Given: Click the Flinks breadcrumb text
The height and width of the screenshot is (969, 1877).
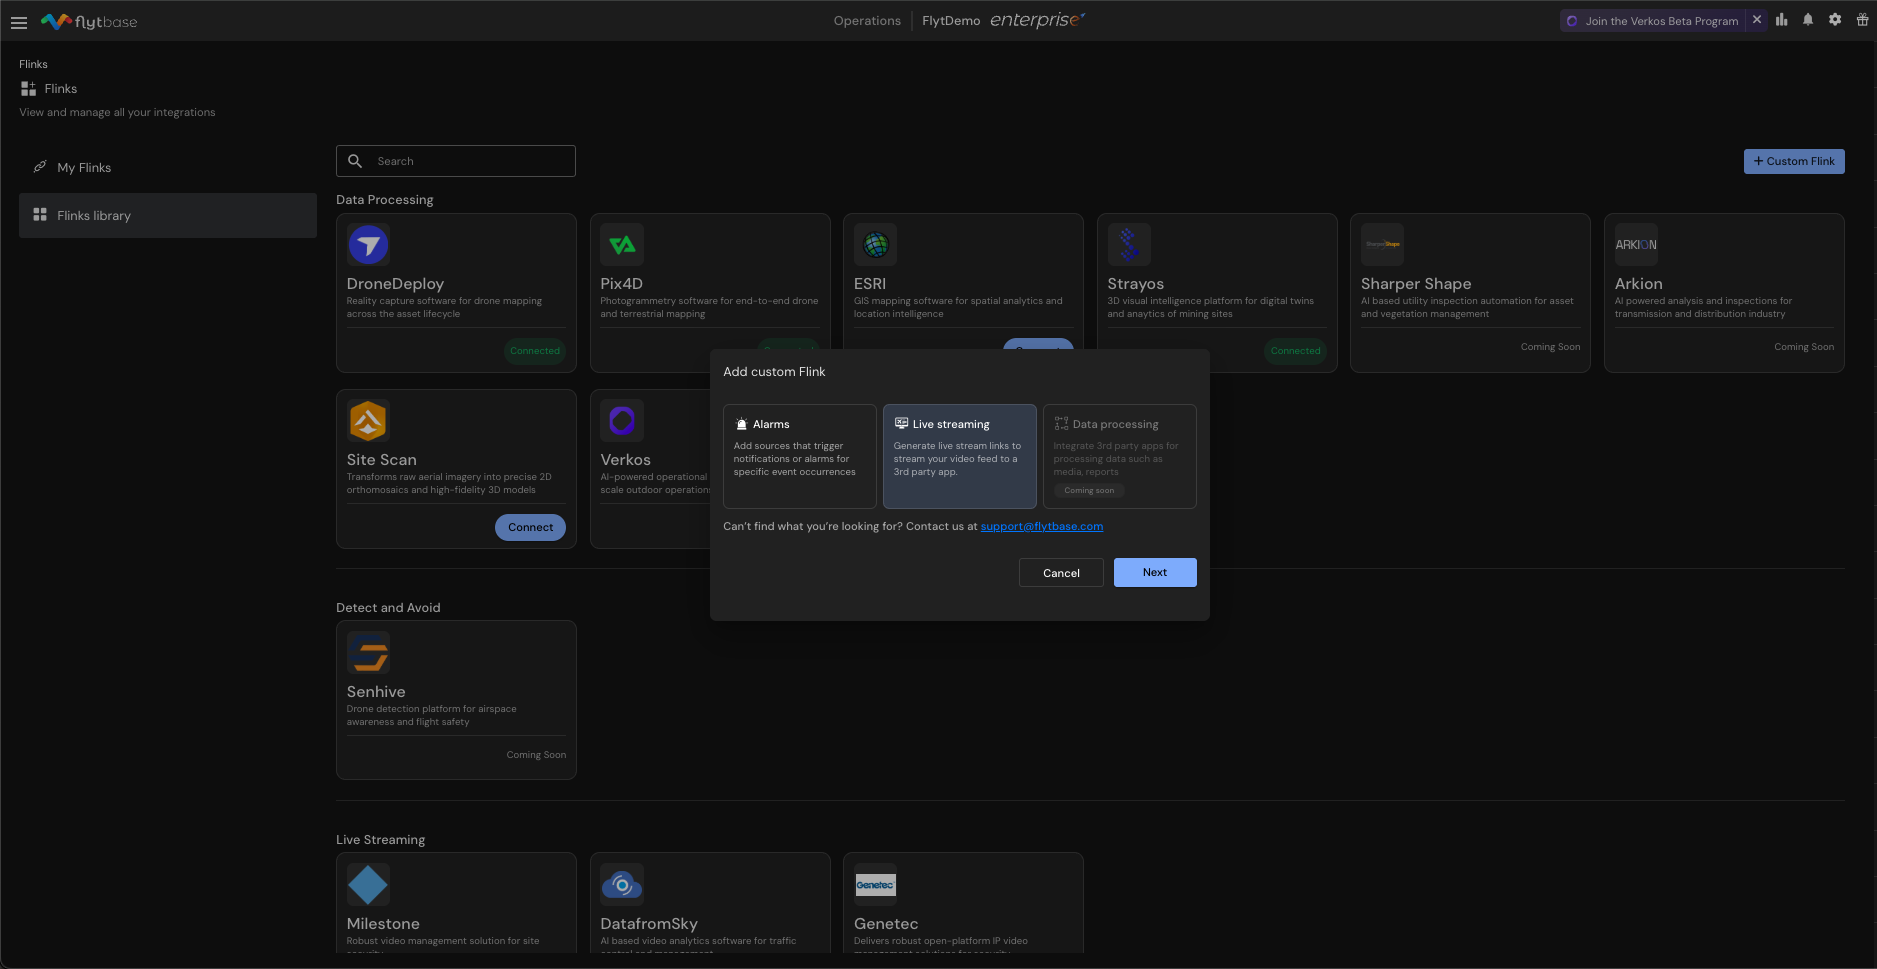Looking at the screenshot, I should point(33,64).
